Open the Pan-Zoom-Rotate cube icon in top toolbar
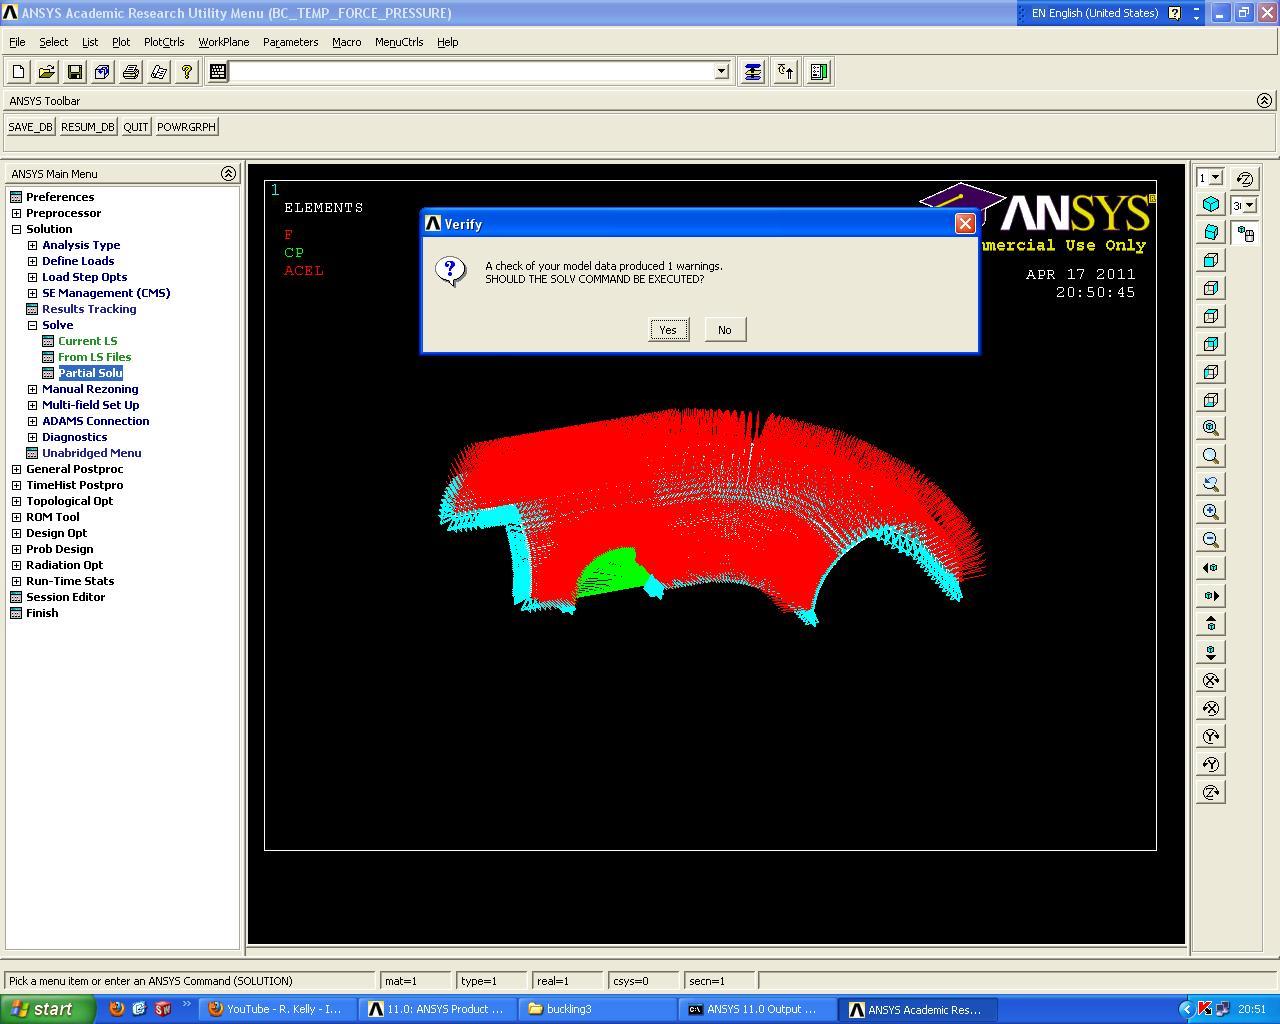1280x1024 pixels. click(102, 72)
